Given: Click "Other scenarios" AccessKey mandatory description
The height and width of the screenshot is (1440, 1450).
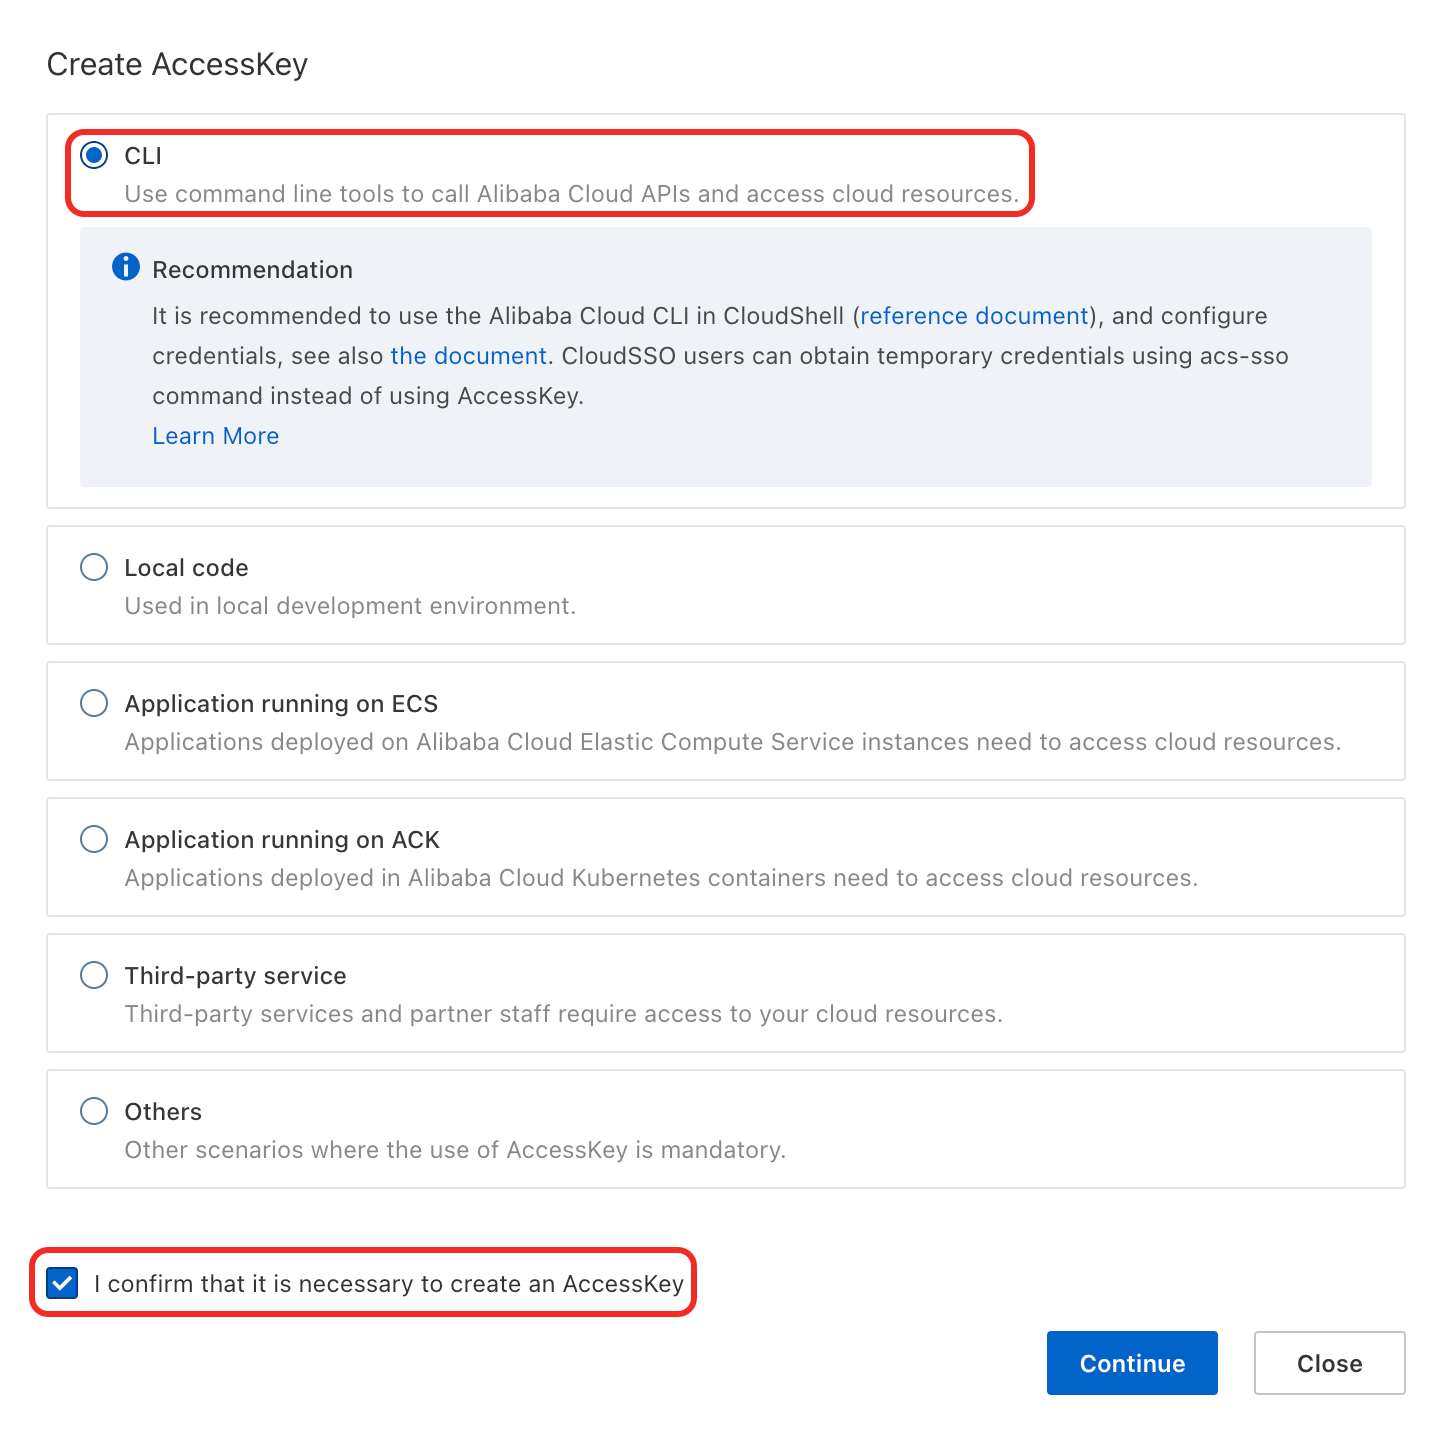Looking at the screenshot, I should pos(455,1150).
